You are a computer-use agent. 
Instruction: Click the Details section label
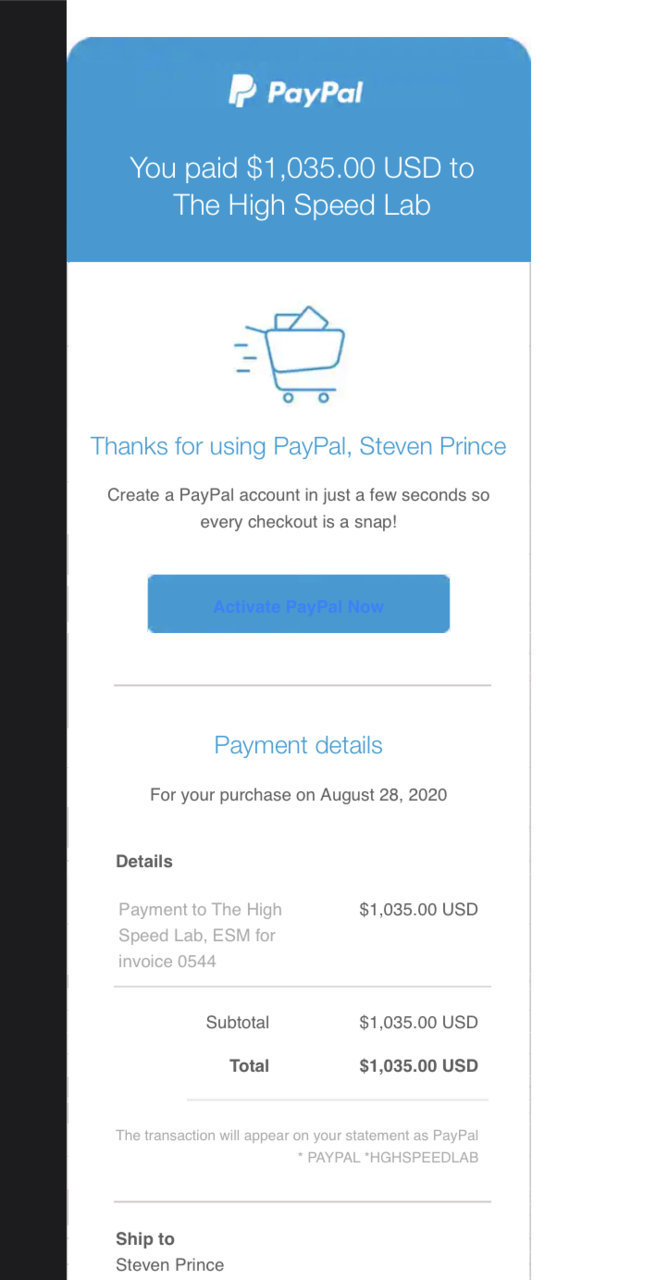(x=144, y=861)
